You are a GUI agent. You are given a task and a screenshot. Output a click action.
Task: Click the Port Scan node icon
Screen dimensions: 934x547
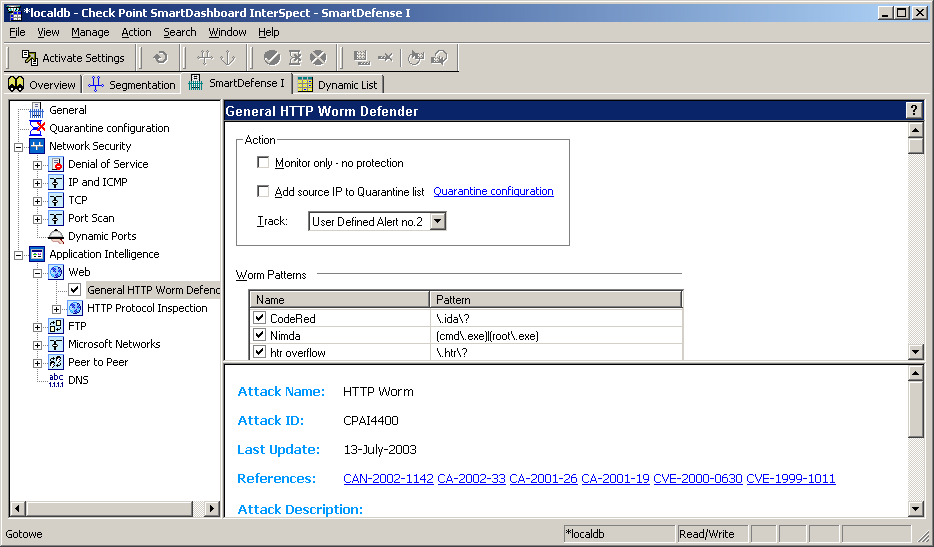pyautogui.click(x=56, y=218)
